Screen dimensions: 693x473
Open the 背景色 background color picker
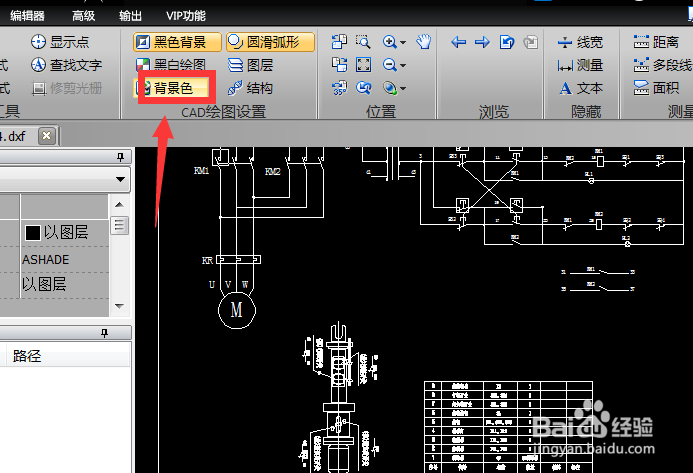point(171,88)
